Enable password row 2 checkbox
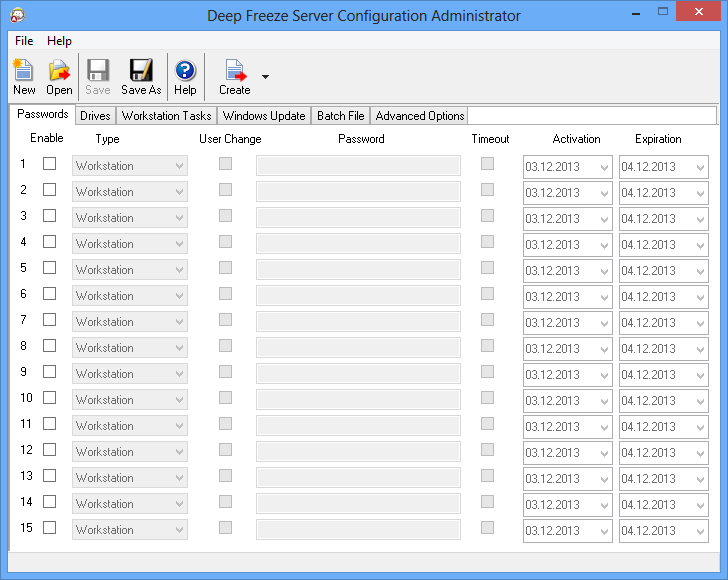Viewport: 728px width, 580px height. [x=50, y=189]
